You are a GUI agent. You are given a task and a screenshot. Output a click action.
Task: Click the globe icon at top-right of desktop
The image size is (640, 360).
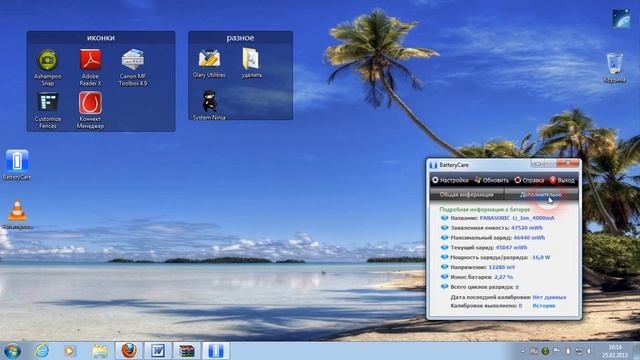[621, 18]
